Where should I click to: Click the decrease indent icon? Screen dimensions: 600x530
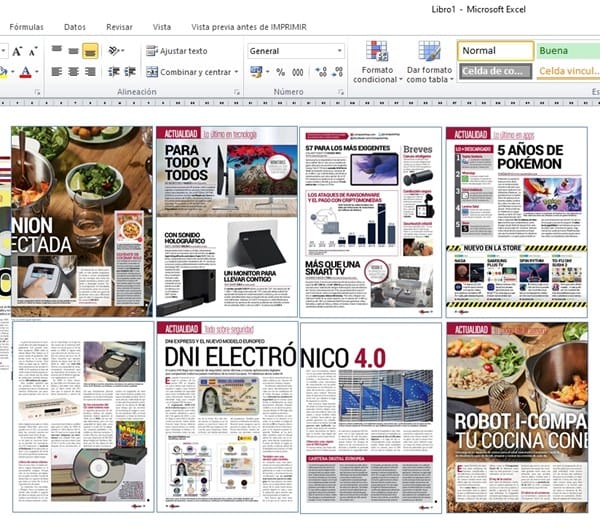(x=114, y=72)
